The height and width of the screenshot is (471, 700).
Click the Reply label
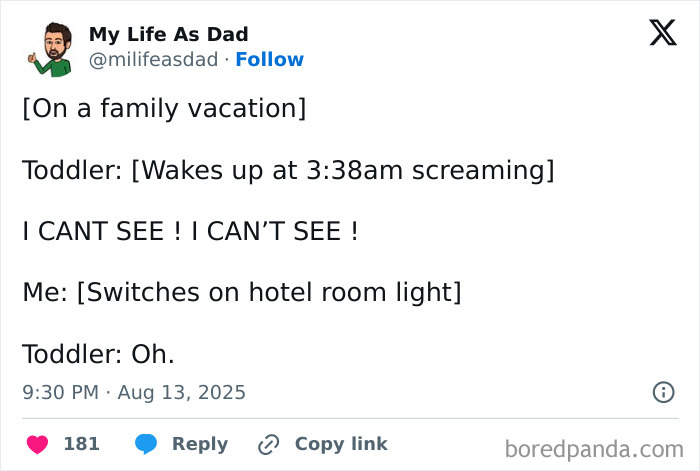[200, 444]
